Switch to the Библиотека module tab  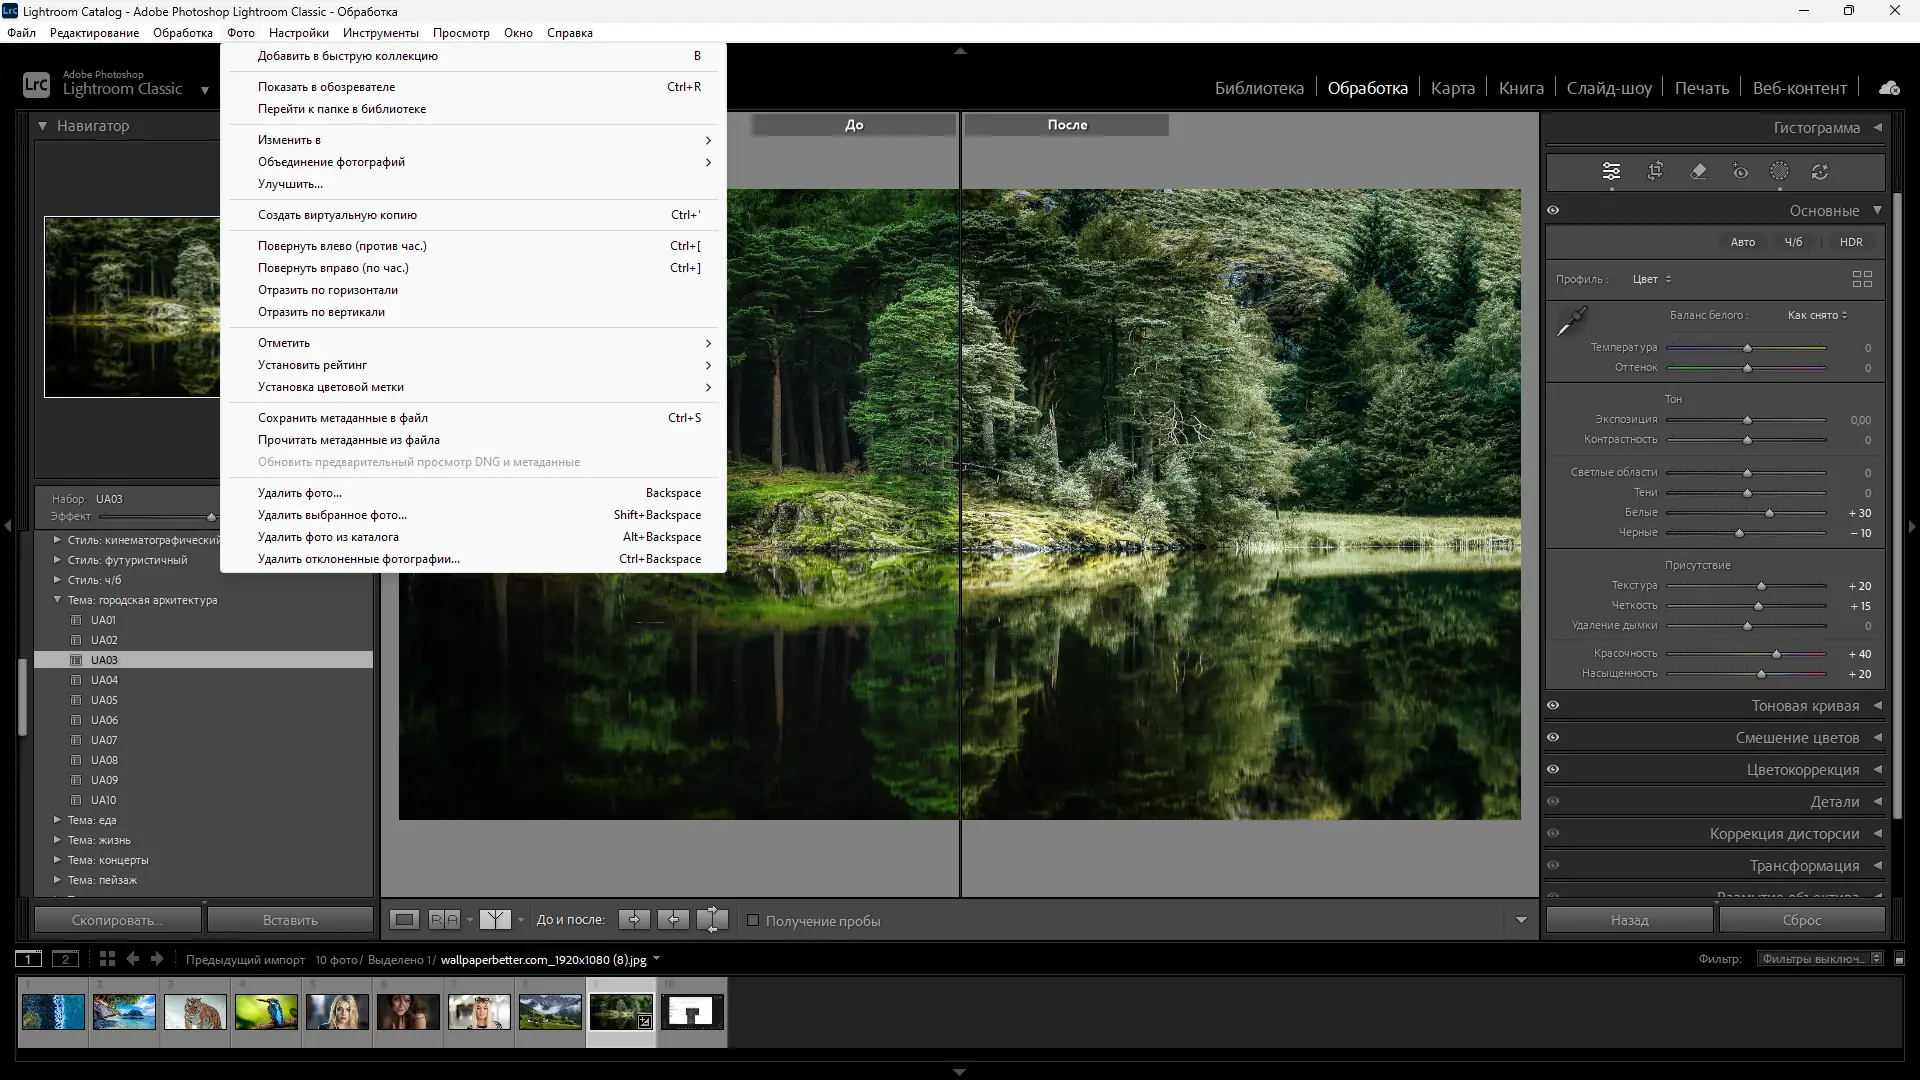1259,88
